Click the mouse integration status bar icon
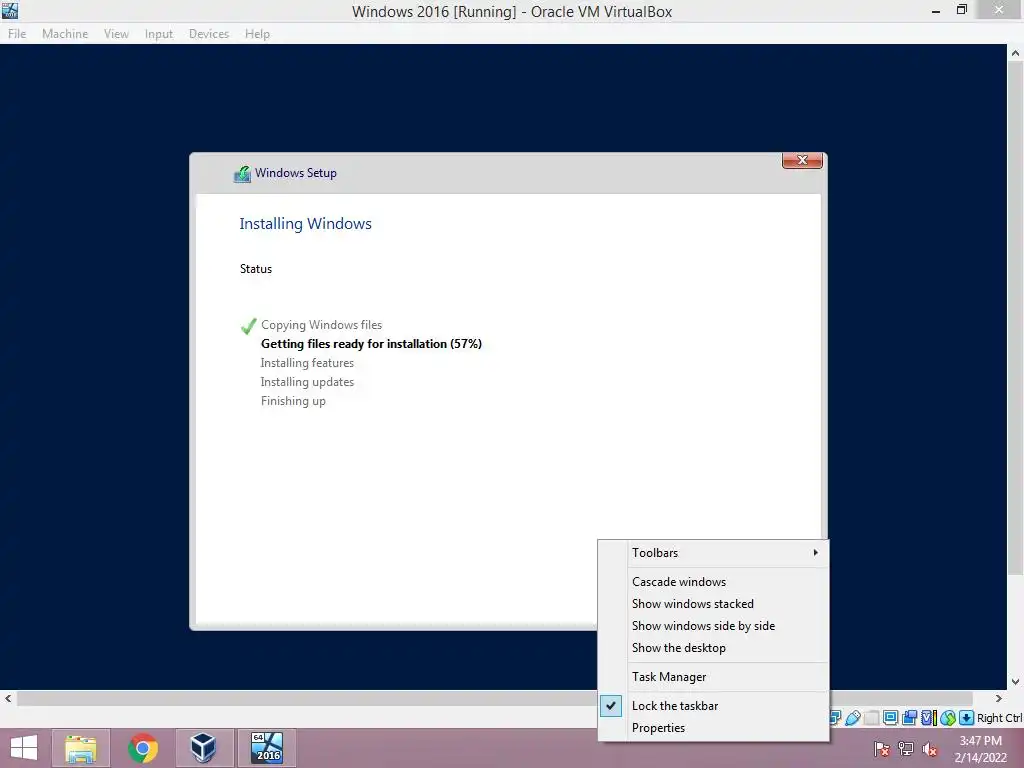 [x=948, y=718]
